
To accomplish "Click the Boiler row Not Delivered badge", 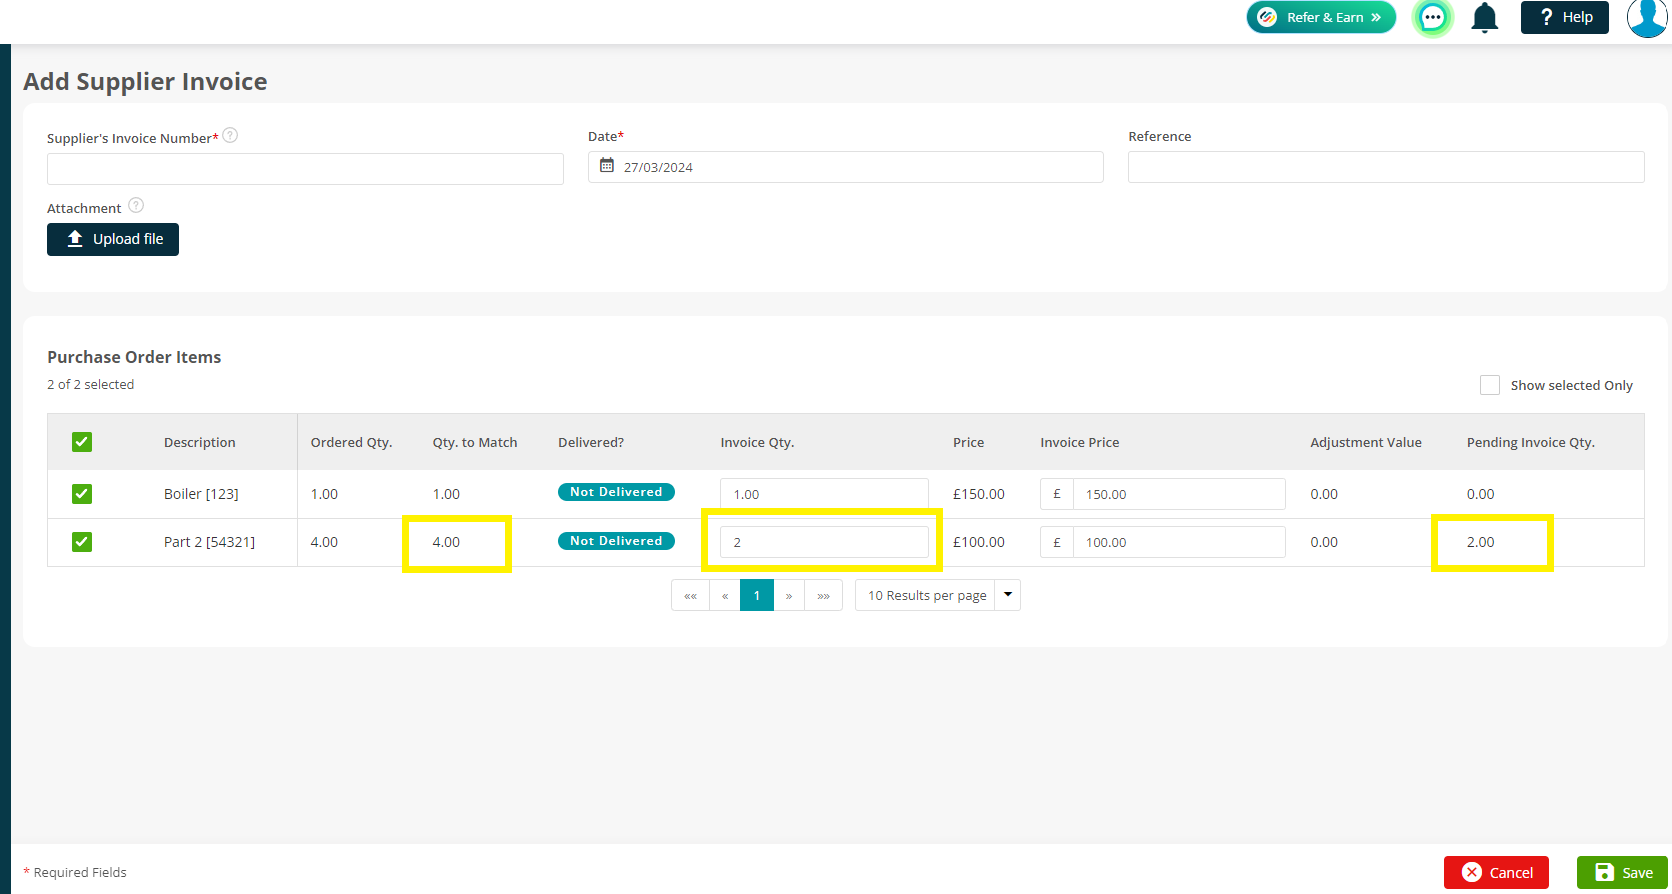I will (x=616, y=492).
